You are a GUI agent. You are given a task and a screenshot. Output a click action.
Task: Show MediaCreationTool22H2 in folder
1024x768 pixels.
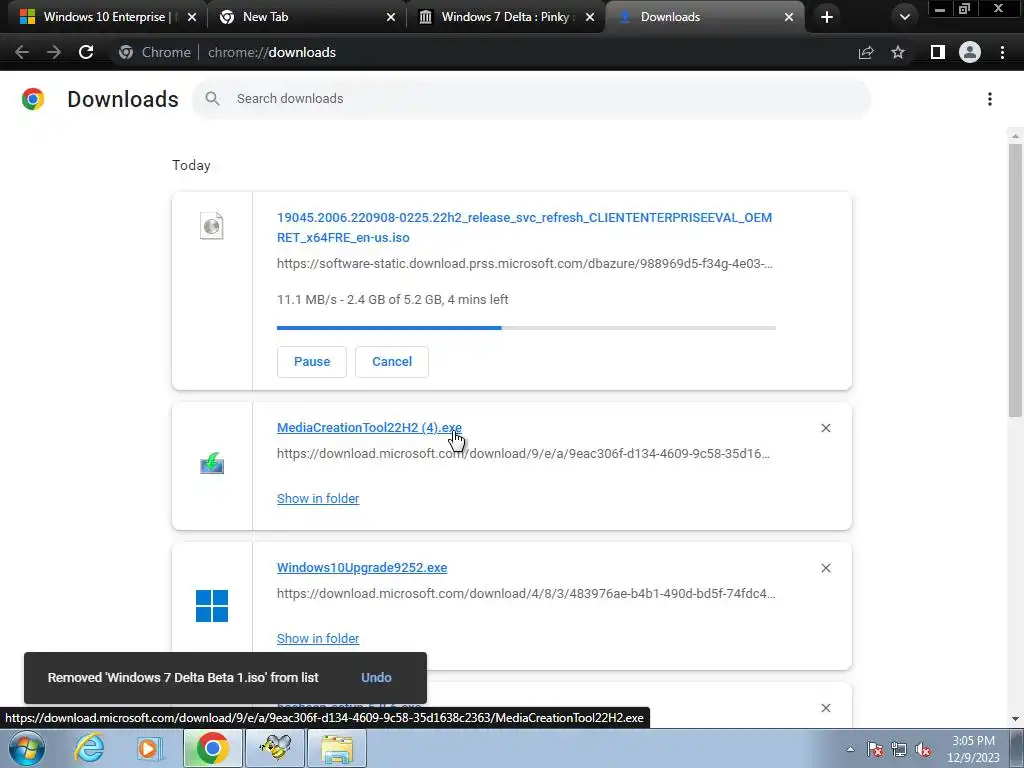tap(318, 498)
